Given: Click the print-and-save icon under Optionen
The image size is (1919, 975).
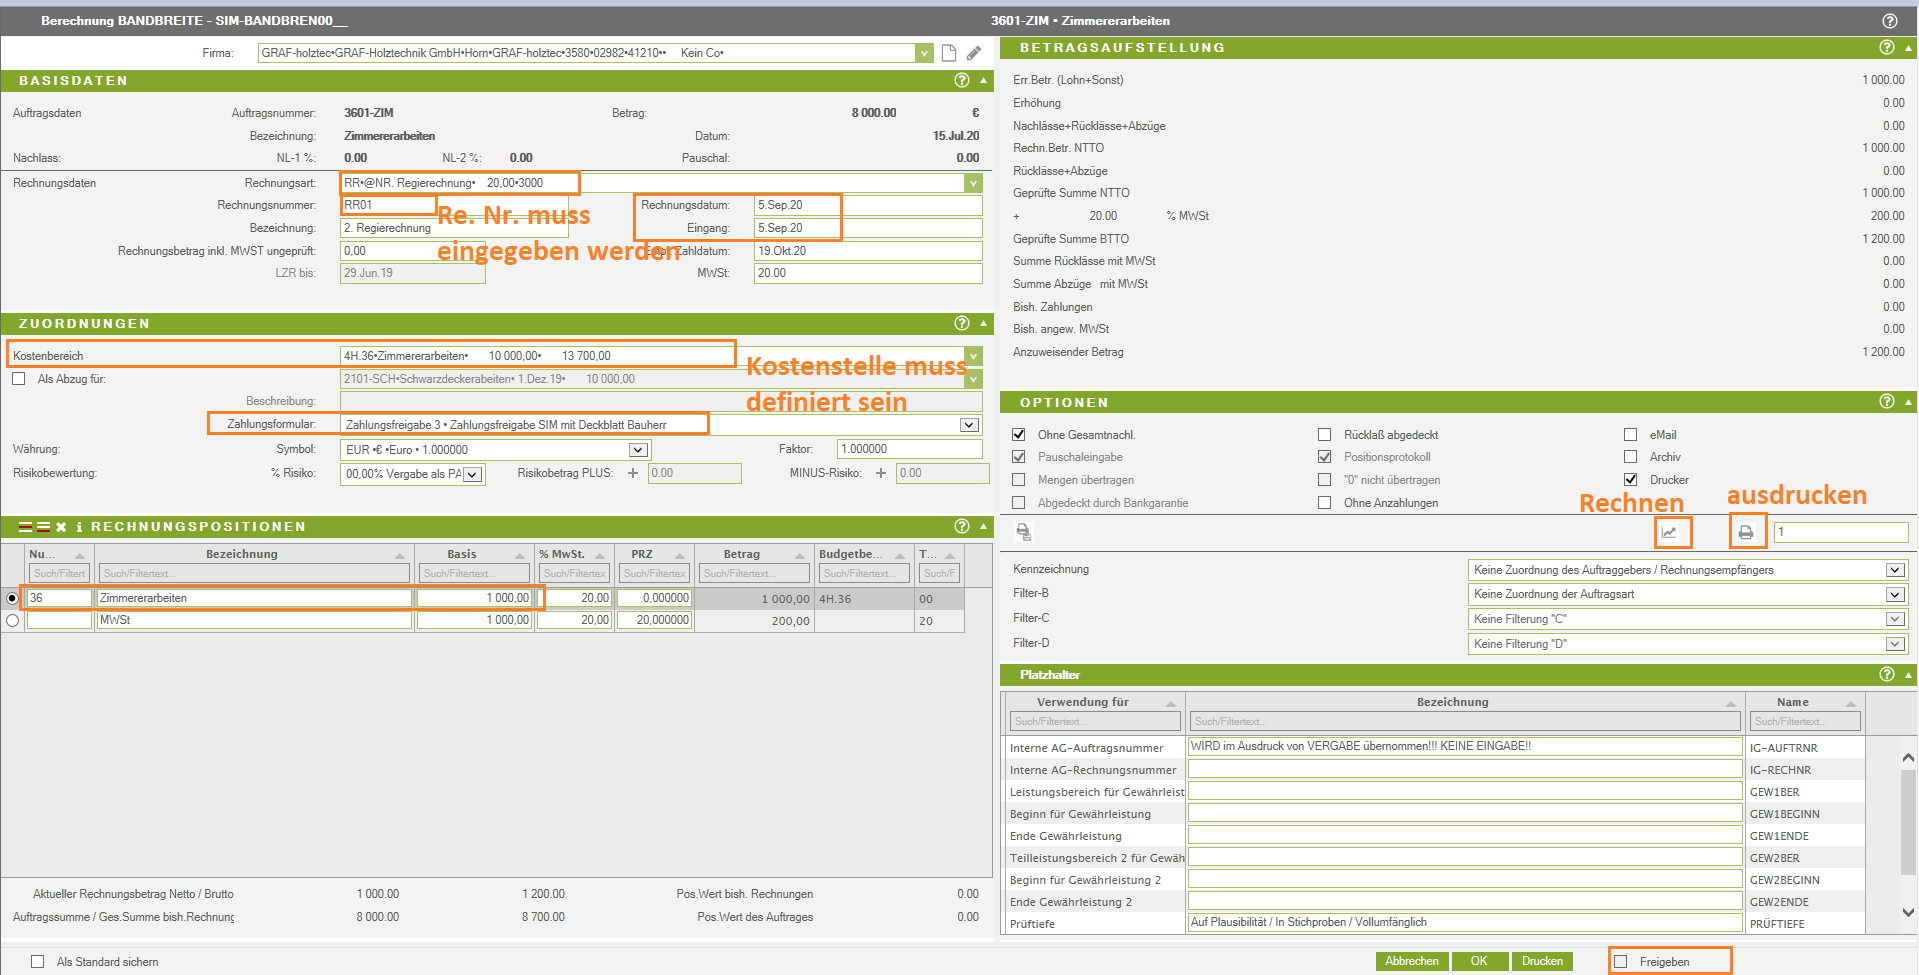Looking at the screenshot, I should [x=1023, y=532].
